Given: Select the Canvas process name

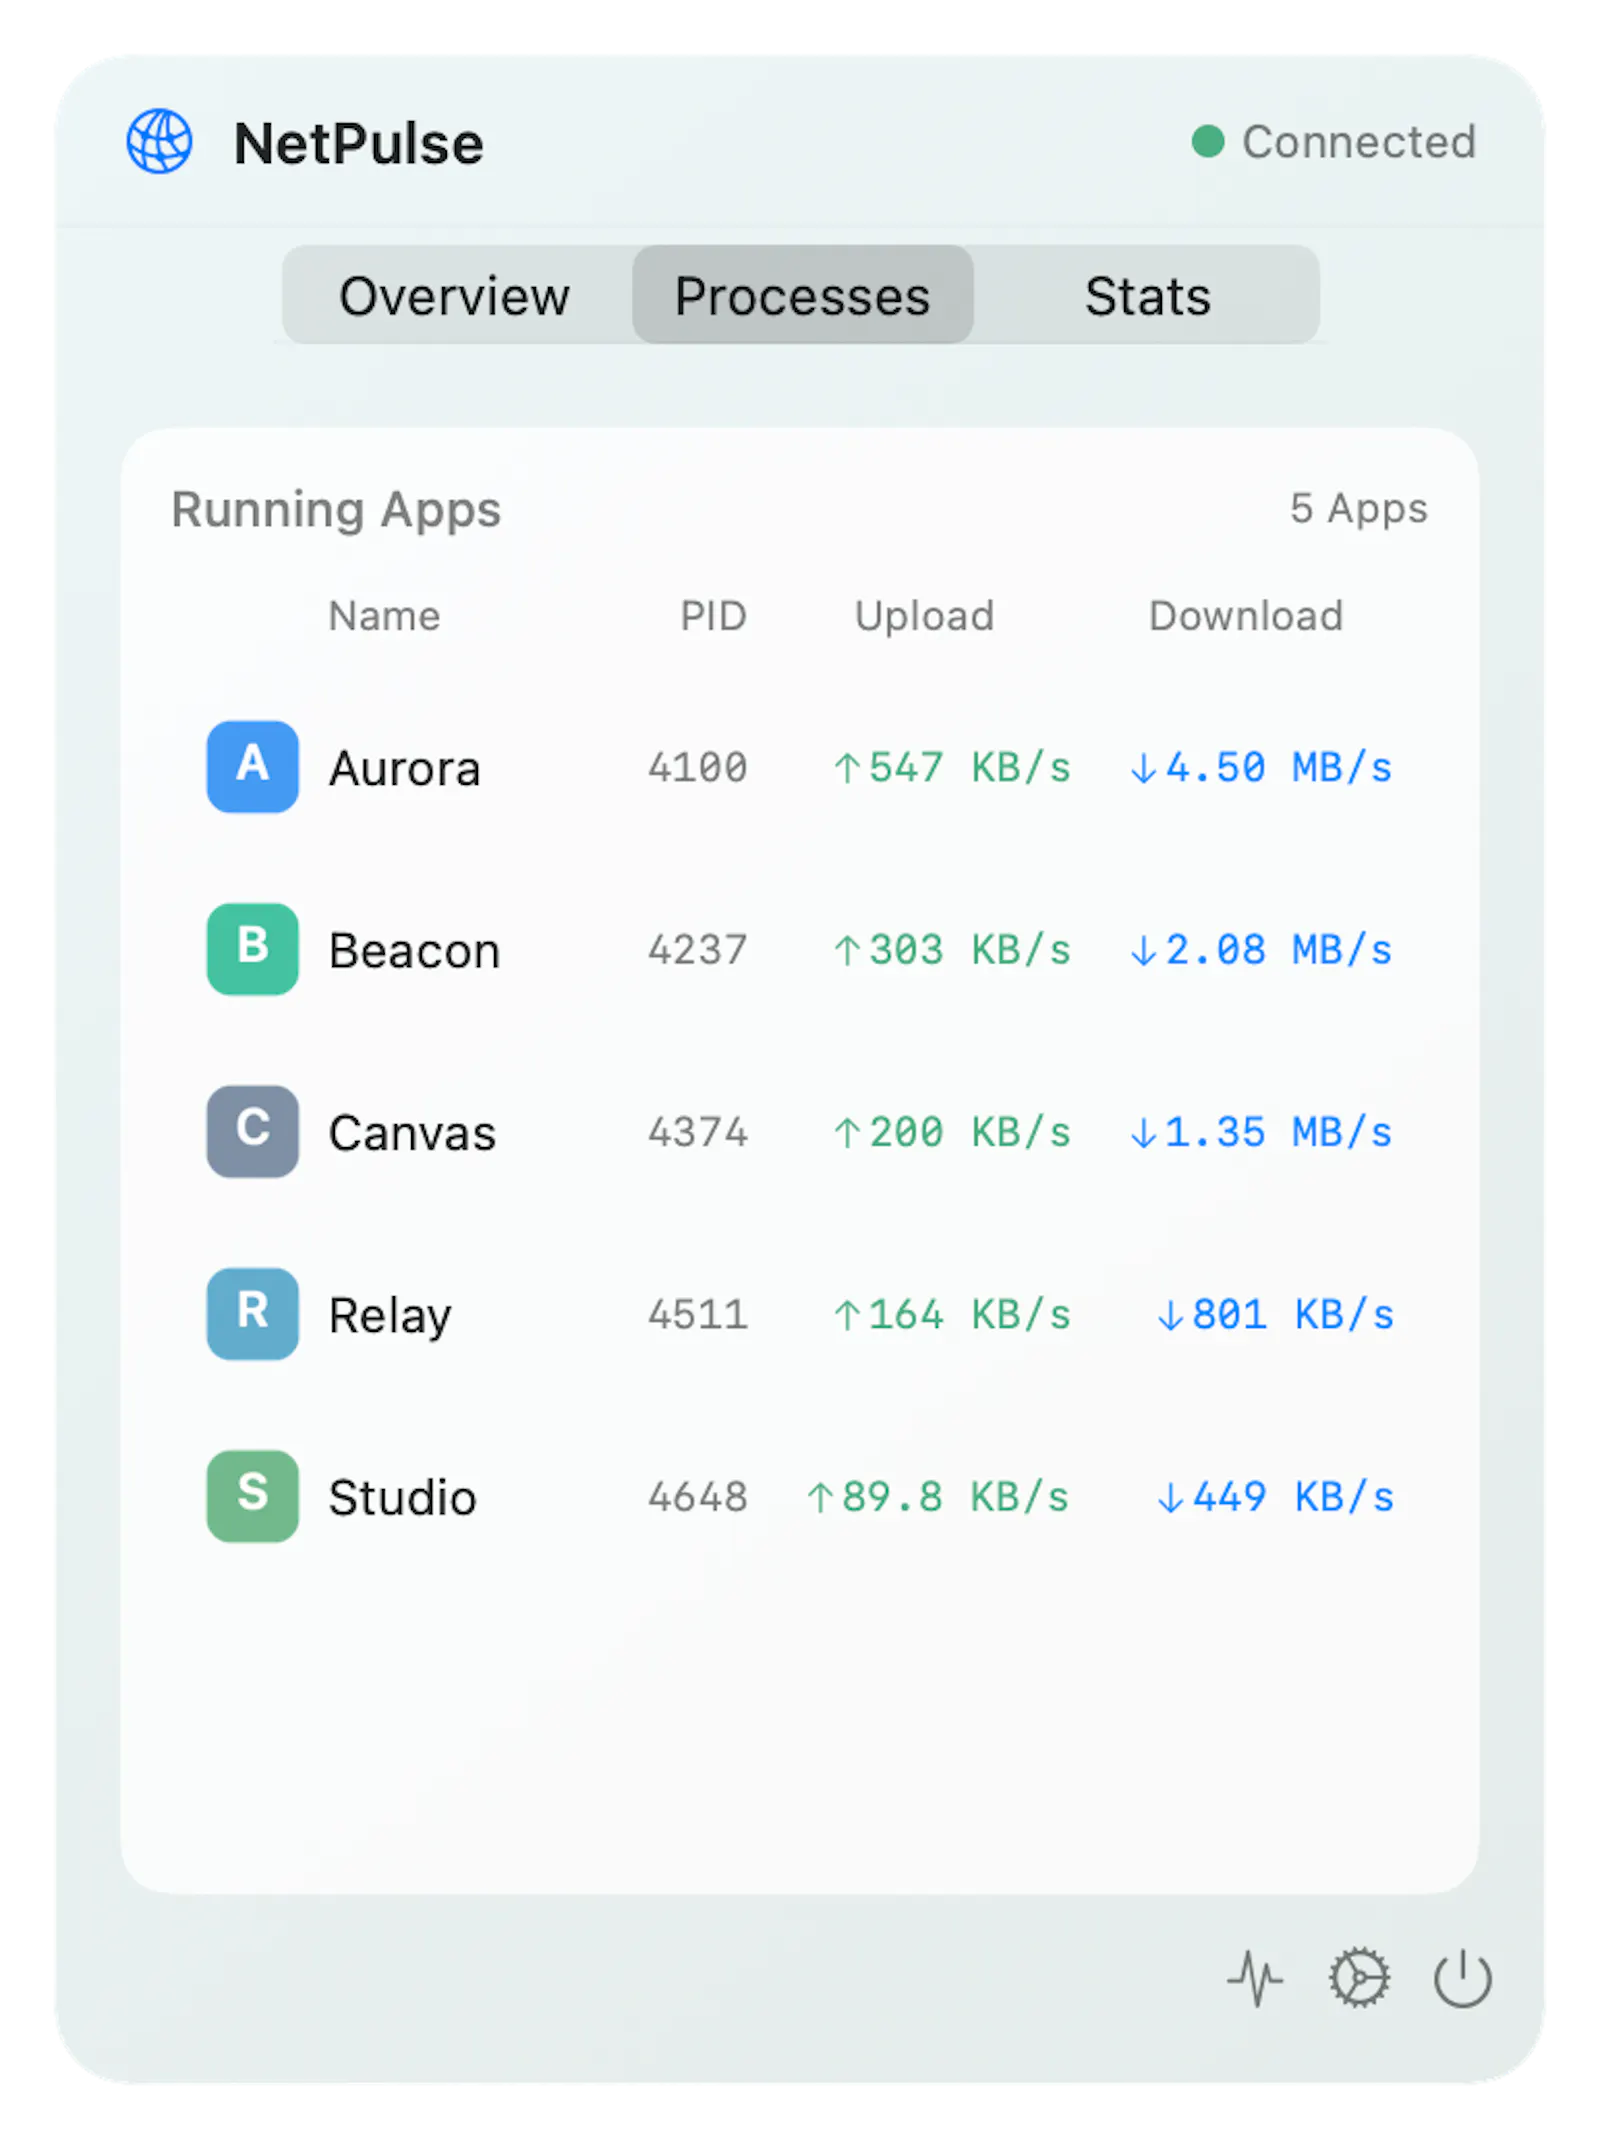Looking at the screenshot, I should point(412,1132).
